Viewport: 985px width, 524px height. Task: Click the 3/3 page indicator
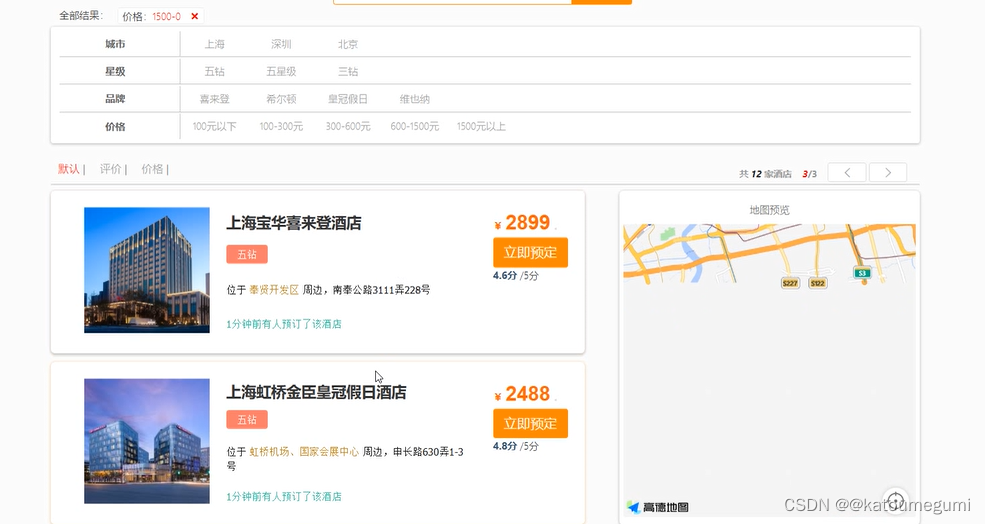pos(809,174)
